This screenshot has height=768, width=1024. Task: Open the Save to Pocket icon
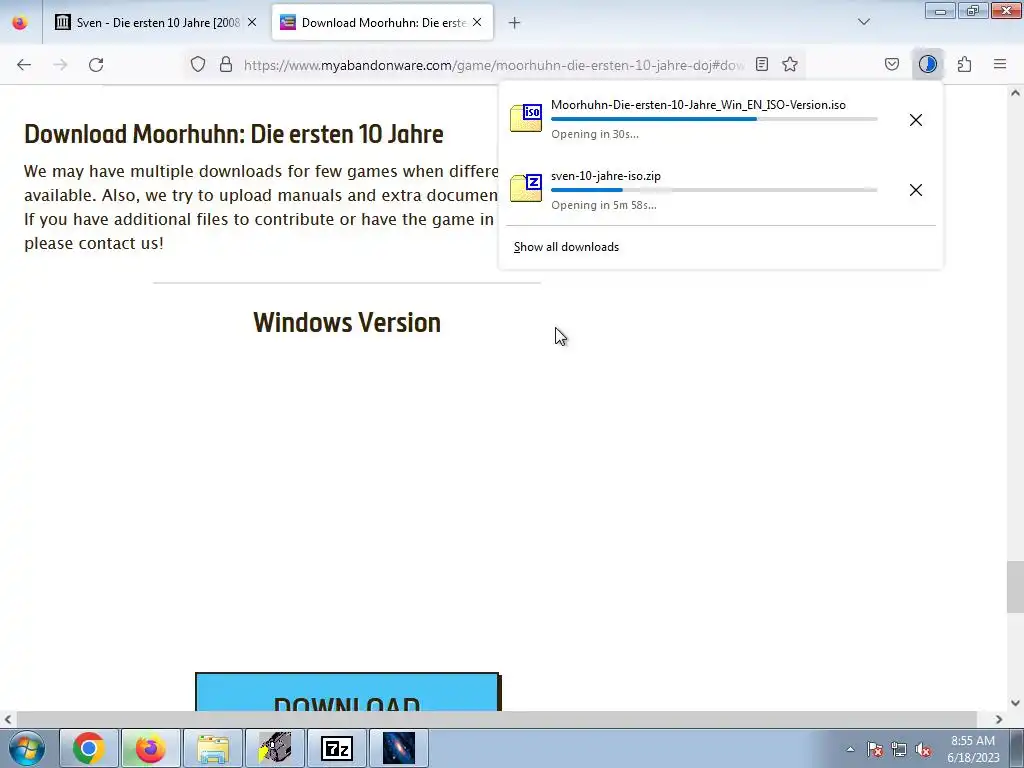pos(891,64)
